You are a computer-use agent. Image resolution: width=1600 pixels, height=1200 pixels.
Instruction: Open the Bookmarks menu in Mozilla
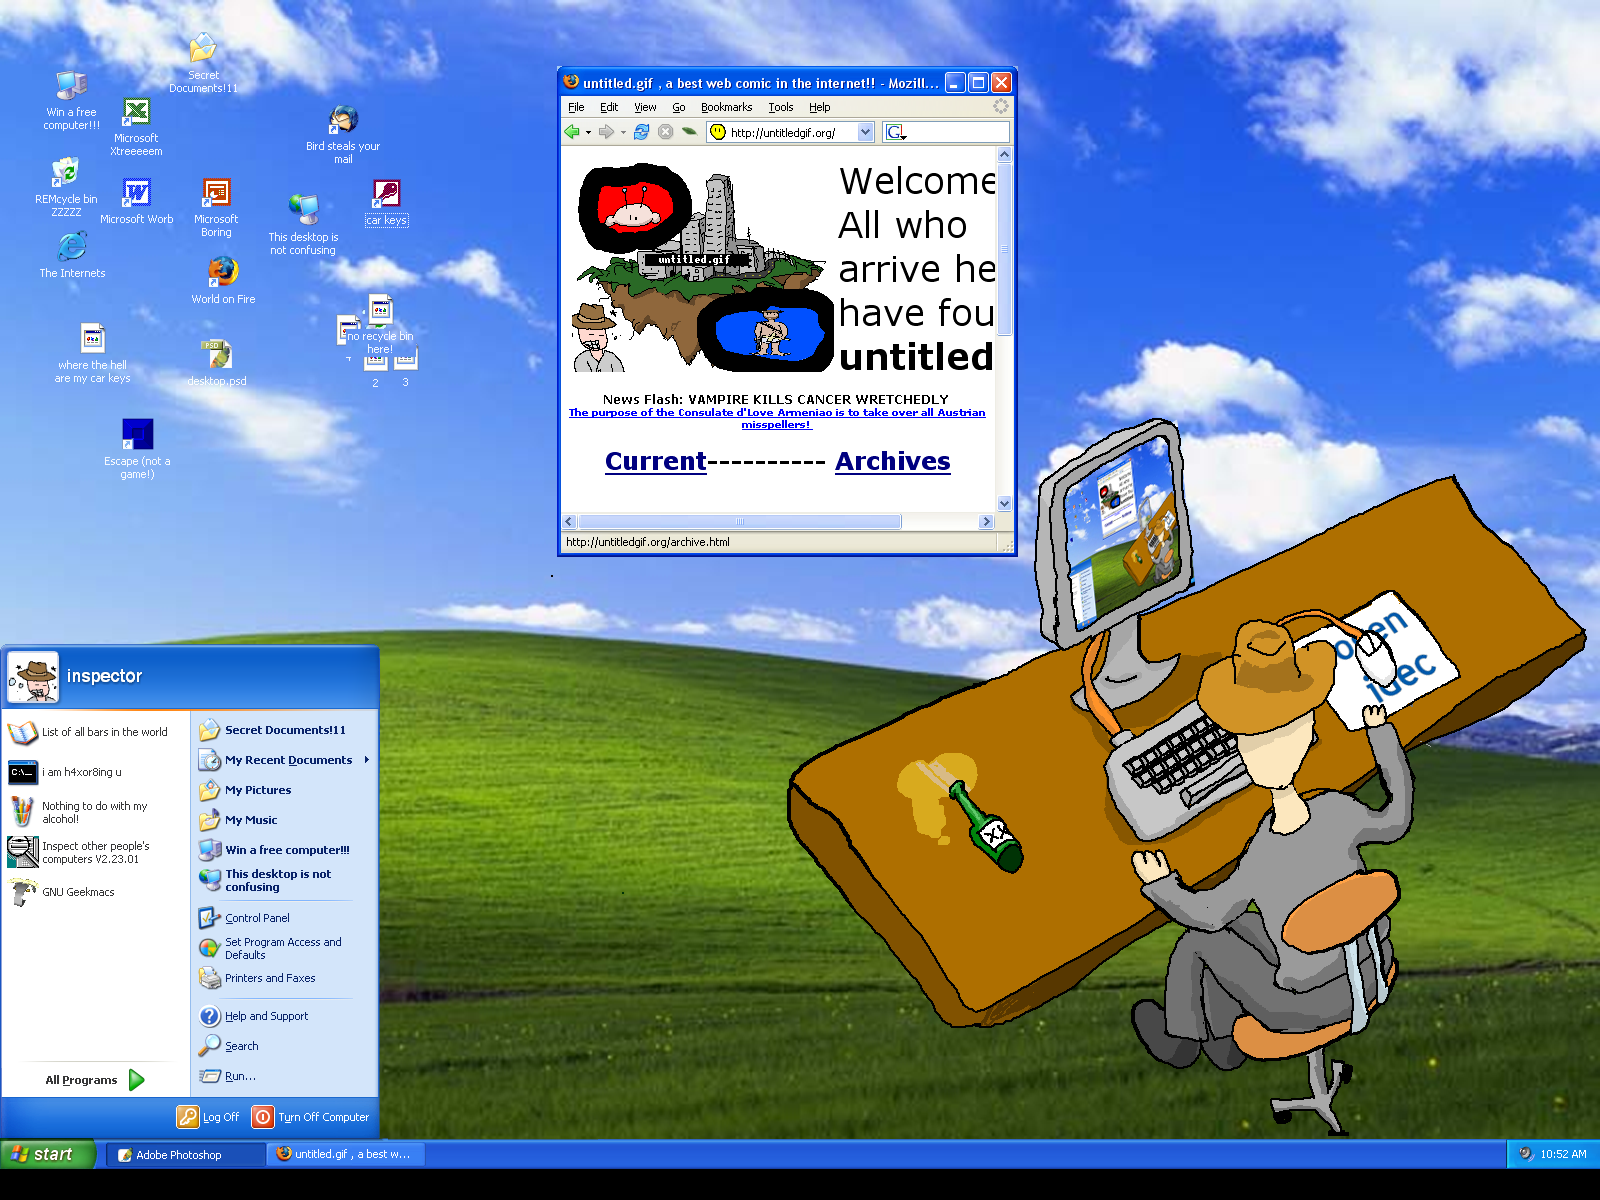coord(726,107)
